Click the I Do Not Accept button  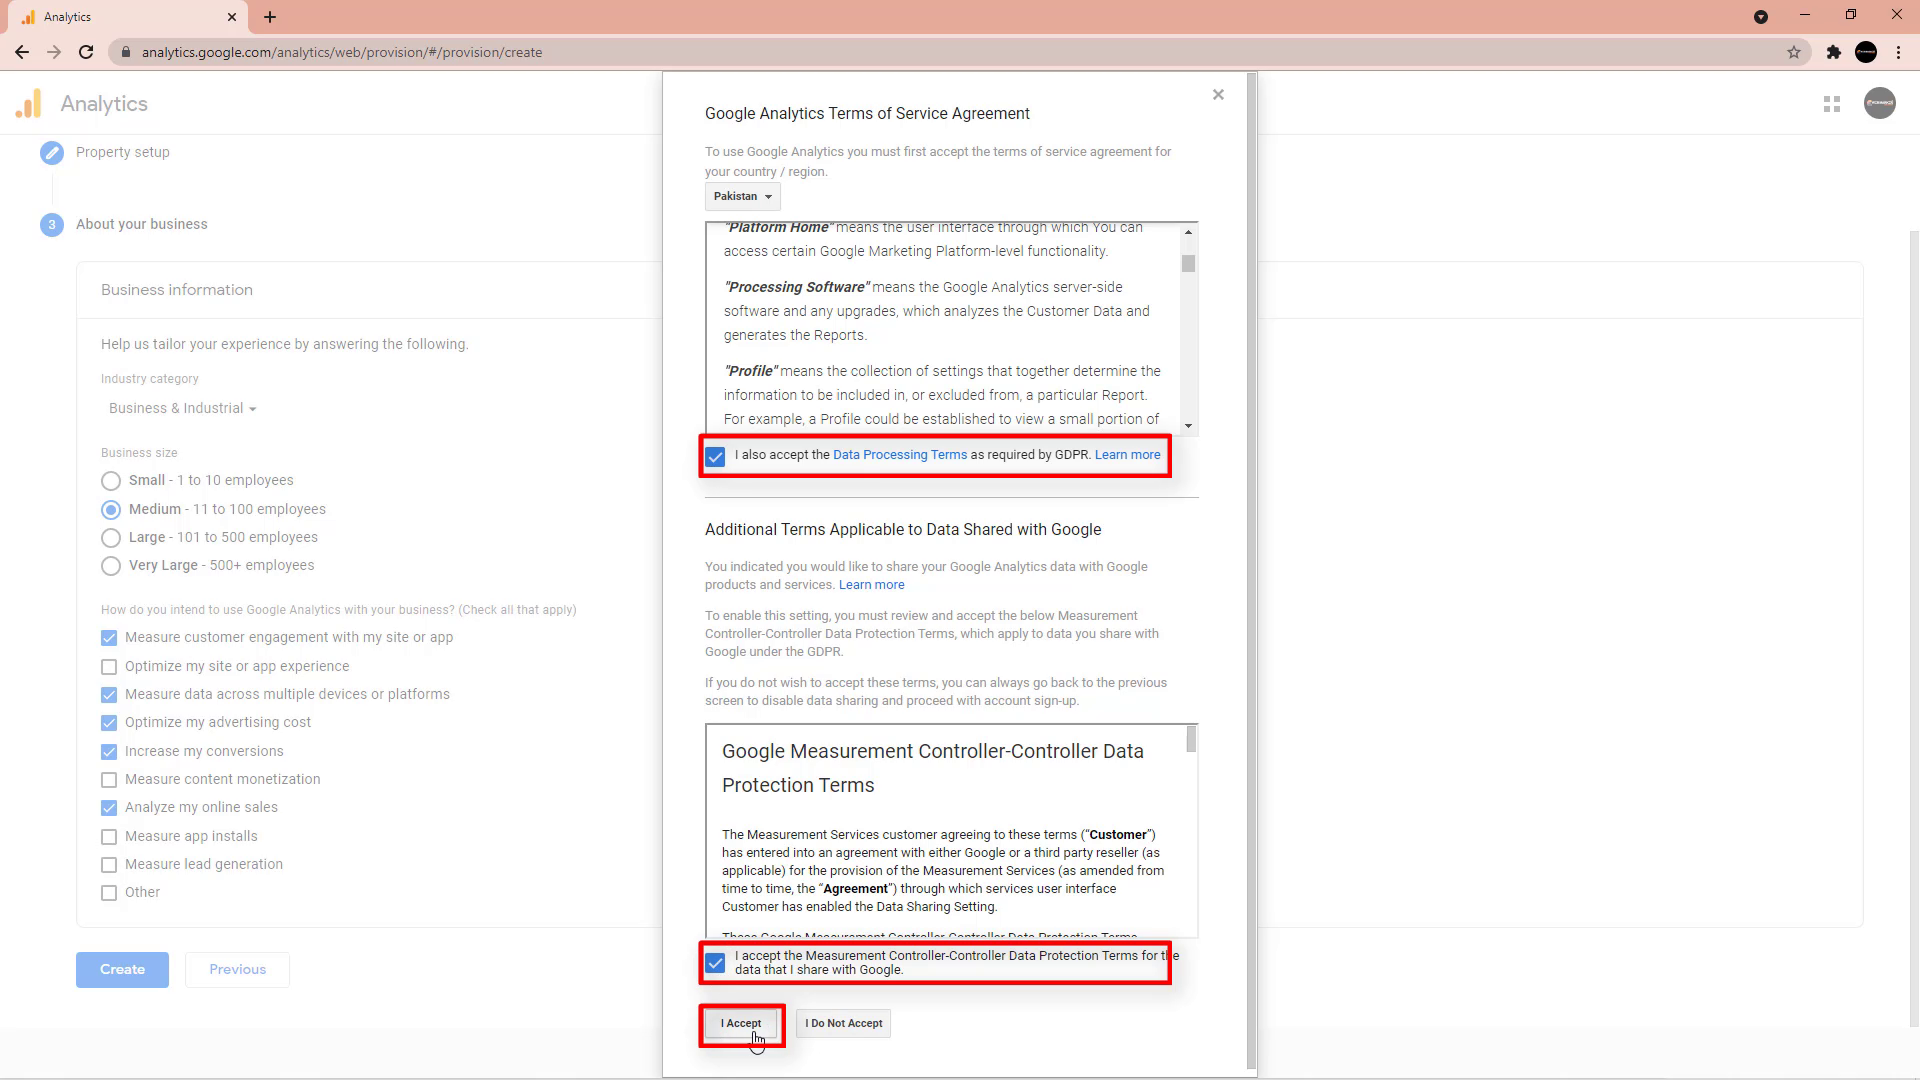843,1023
